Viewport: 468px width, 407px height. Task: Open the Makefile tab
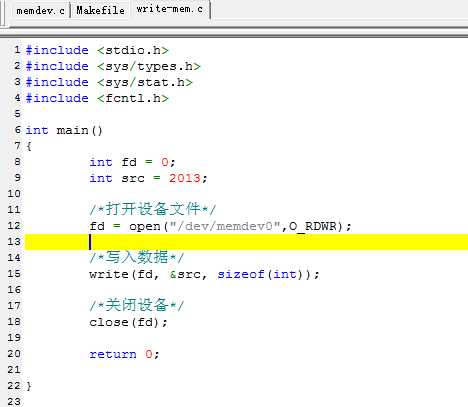[100, 10]
